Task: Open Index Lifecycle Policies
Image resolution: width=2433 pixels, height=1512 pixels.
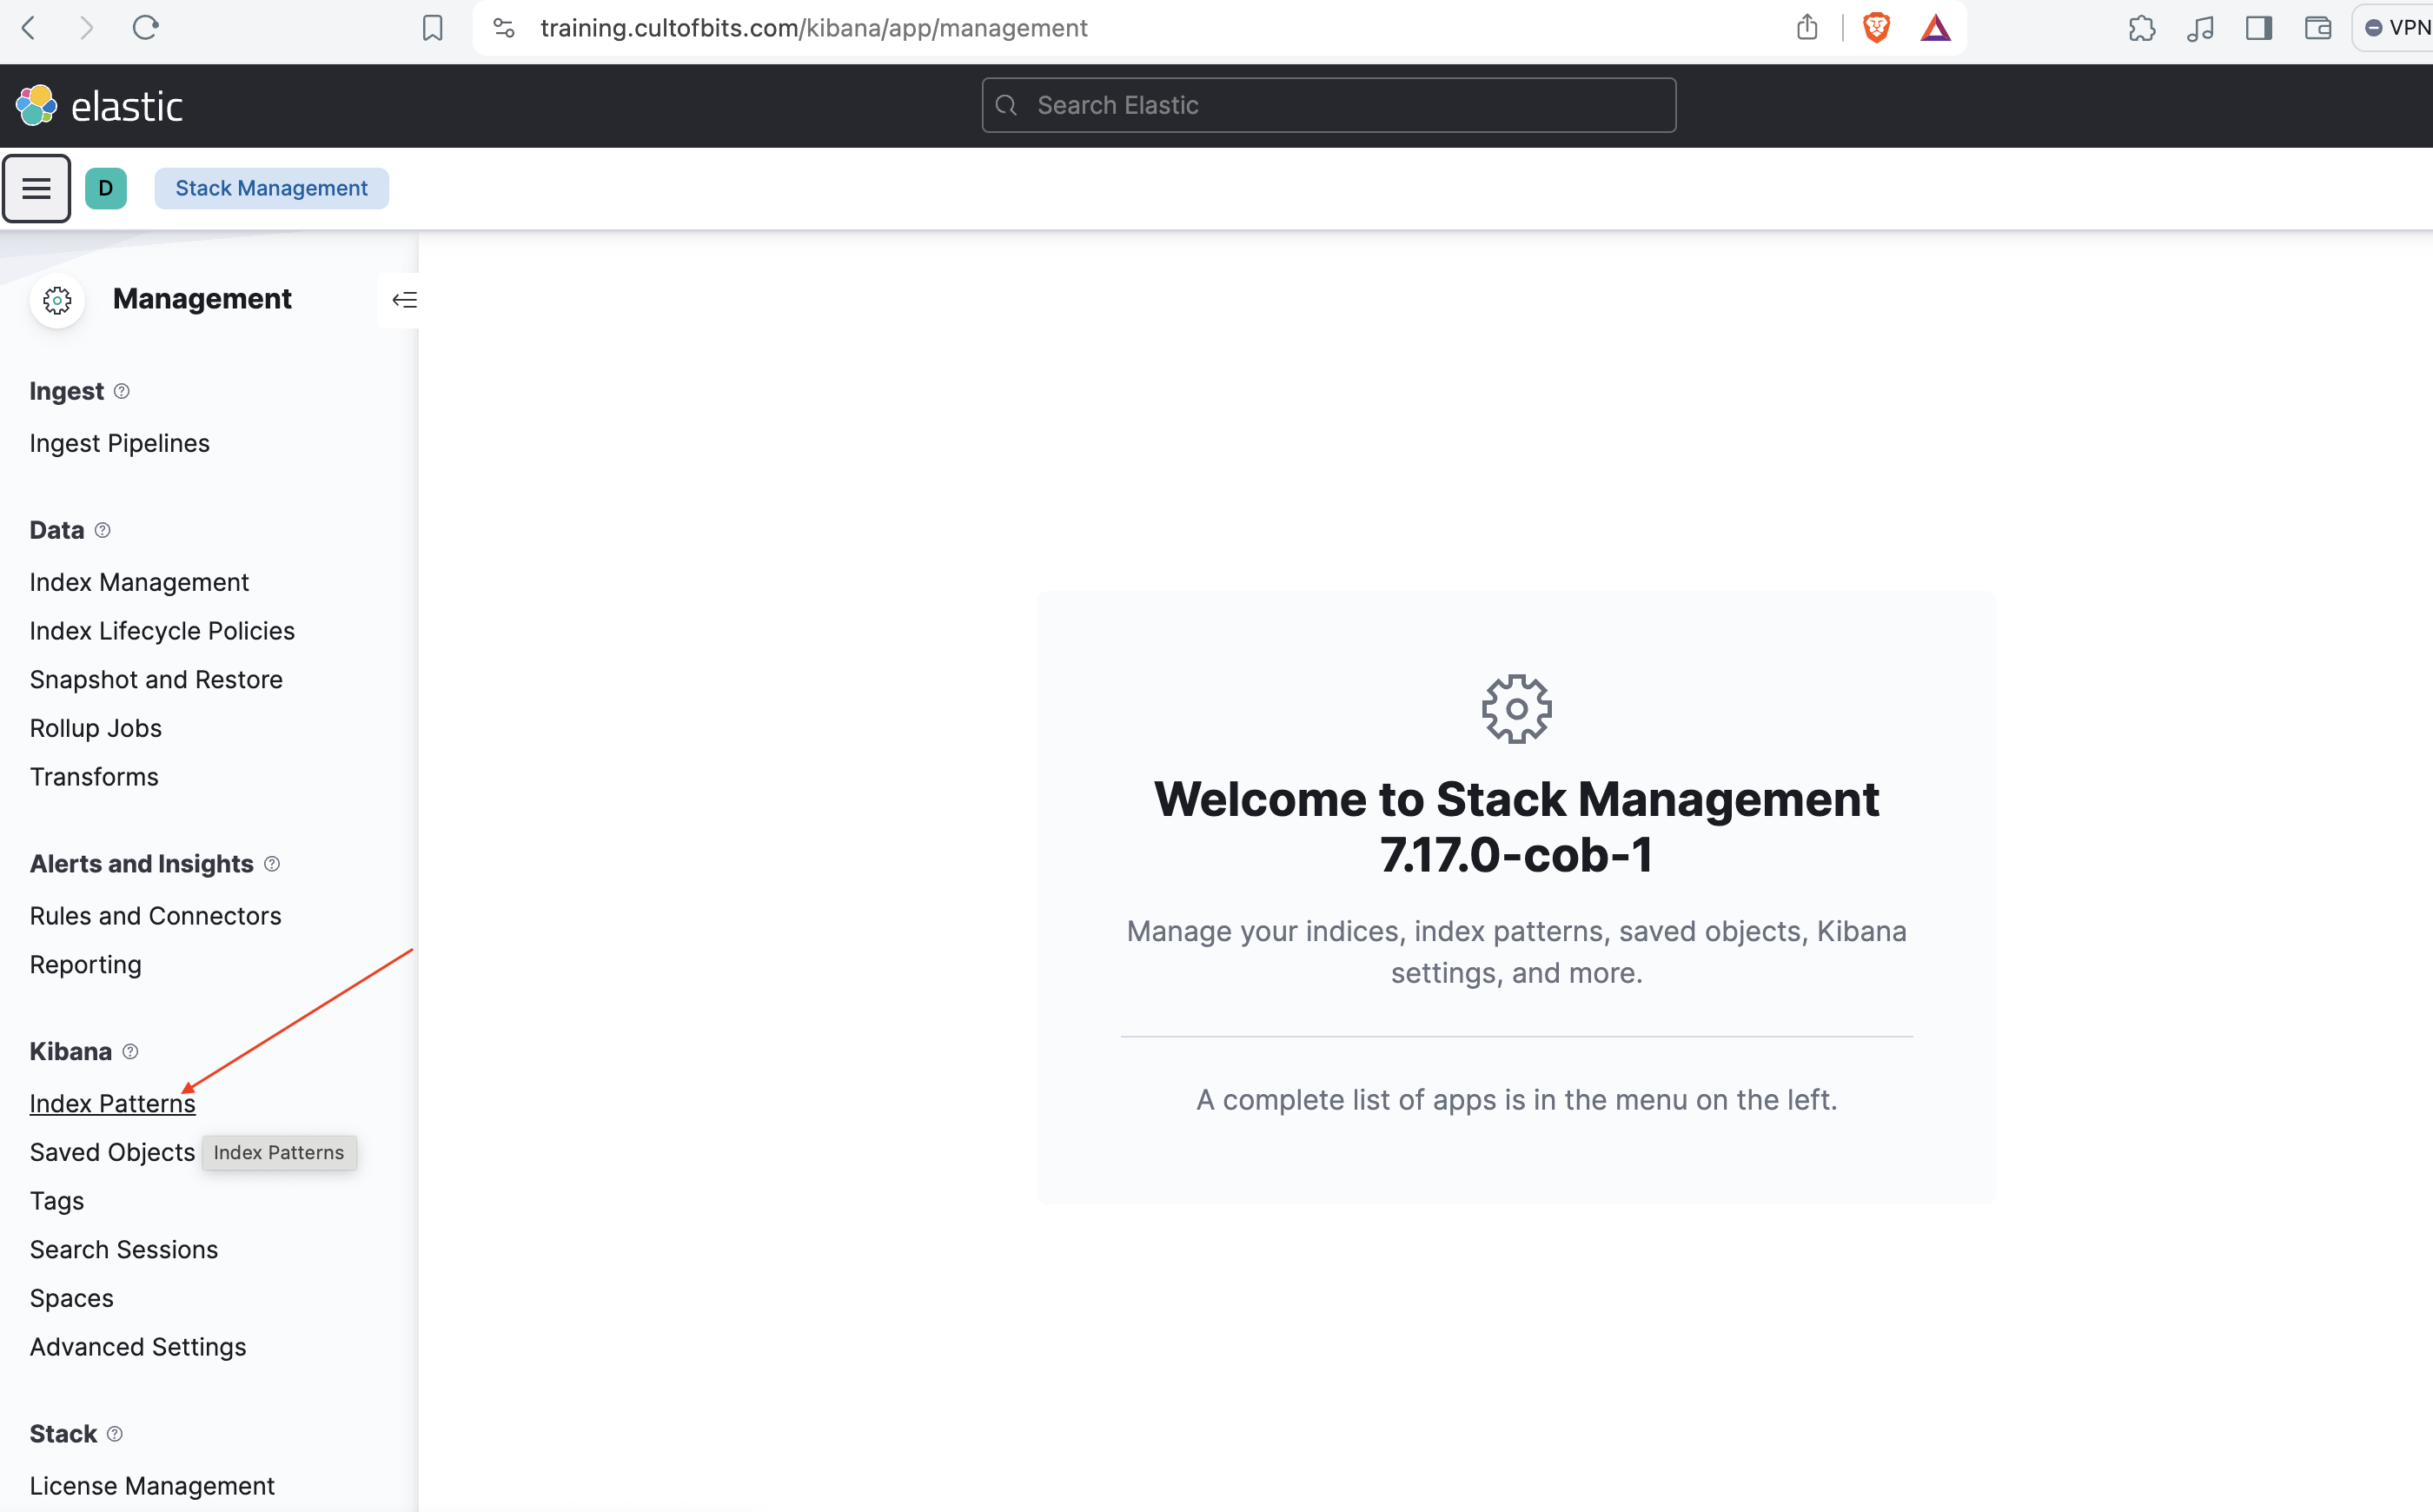Action: (x=162, y=631)
